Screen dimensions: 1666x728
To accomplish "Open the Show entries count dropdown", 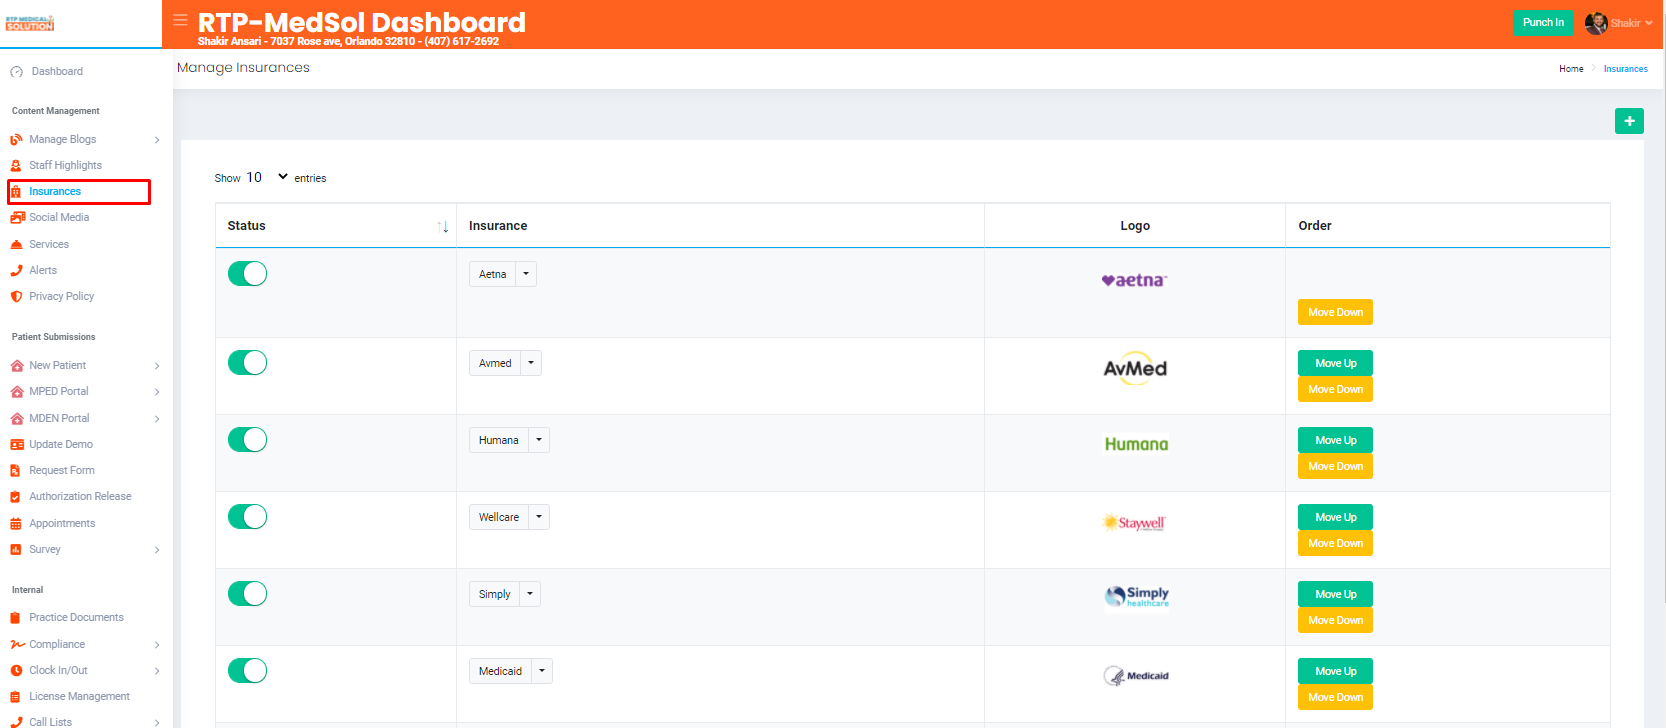I will pos(267,178).
